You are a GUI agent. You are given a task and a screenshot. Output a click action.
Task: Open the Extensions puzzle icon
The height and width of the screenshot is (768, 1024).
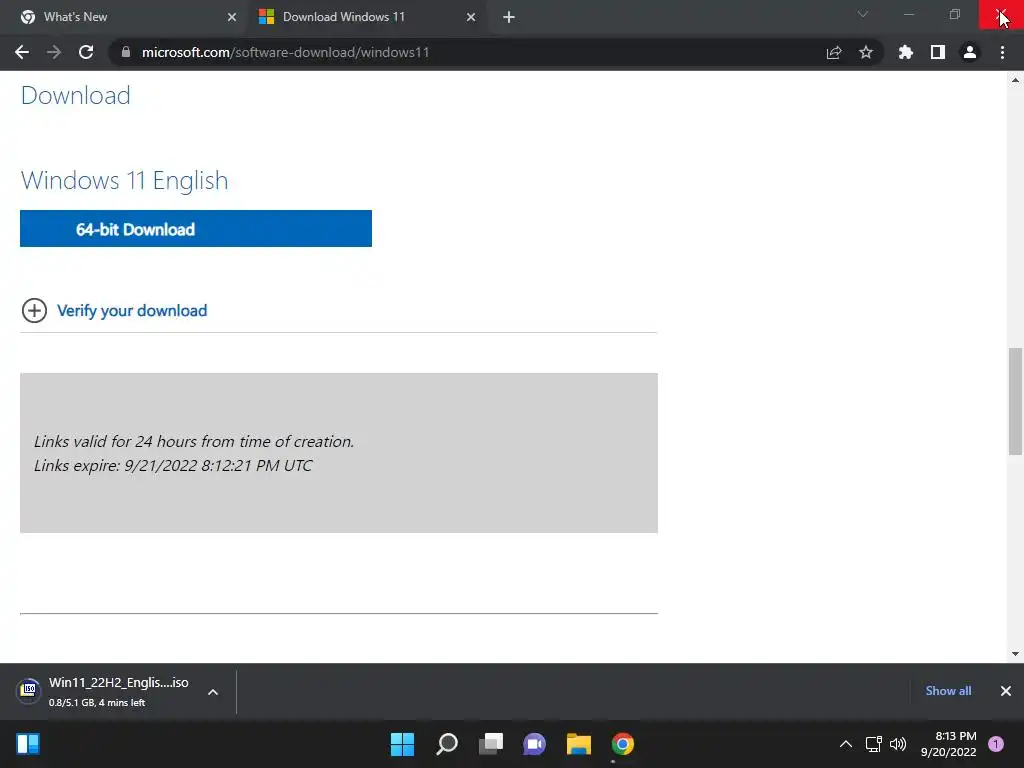(906, 52)
